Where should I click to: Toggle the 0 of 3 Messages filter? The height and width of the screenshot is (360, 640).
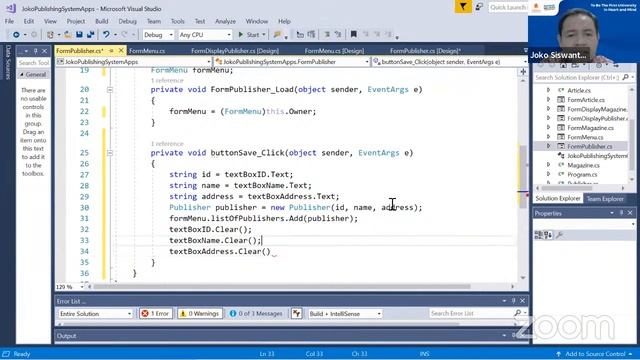(x=256, y=313)
